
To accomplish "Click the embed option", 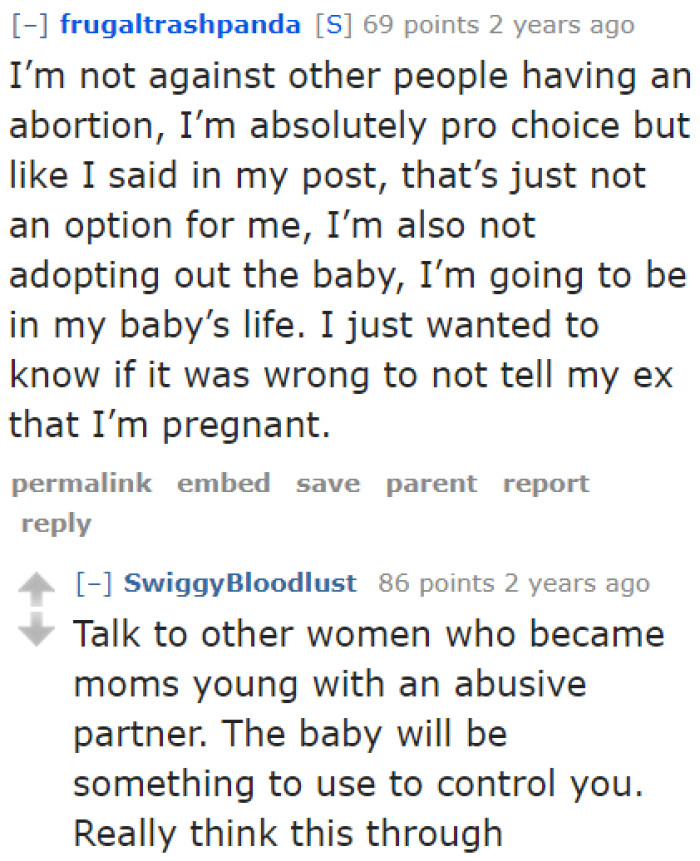I will 224,483.
